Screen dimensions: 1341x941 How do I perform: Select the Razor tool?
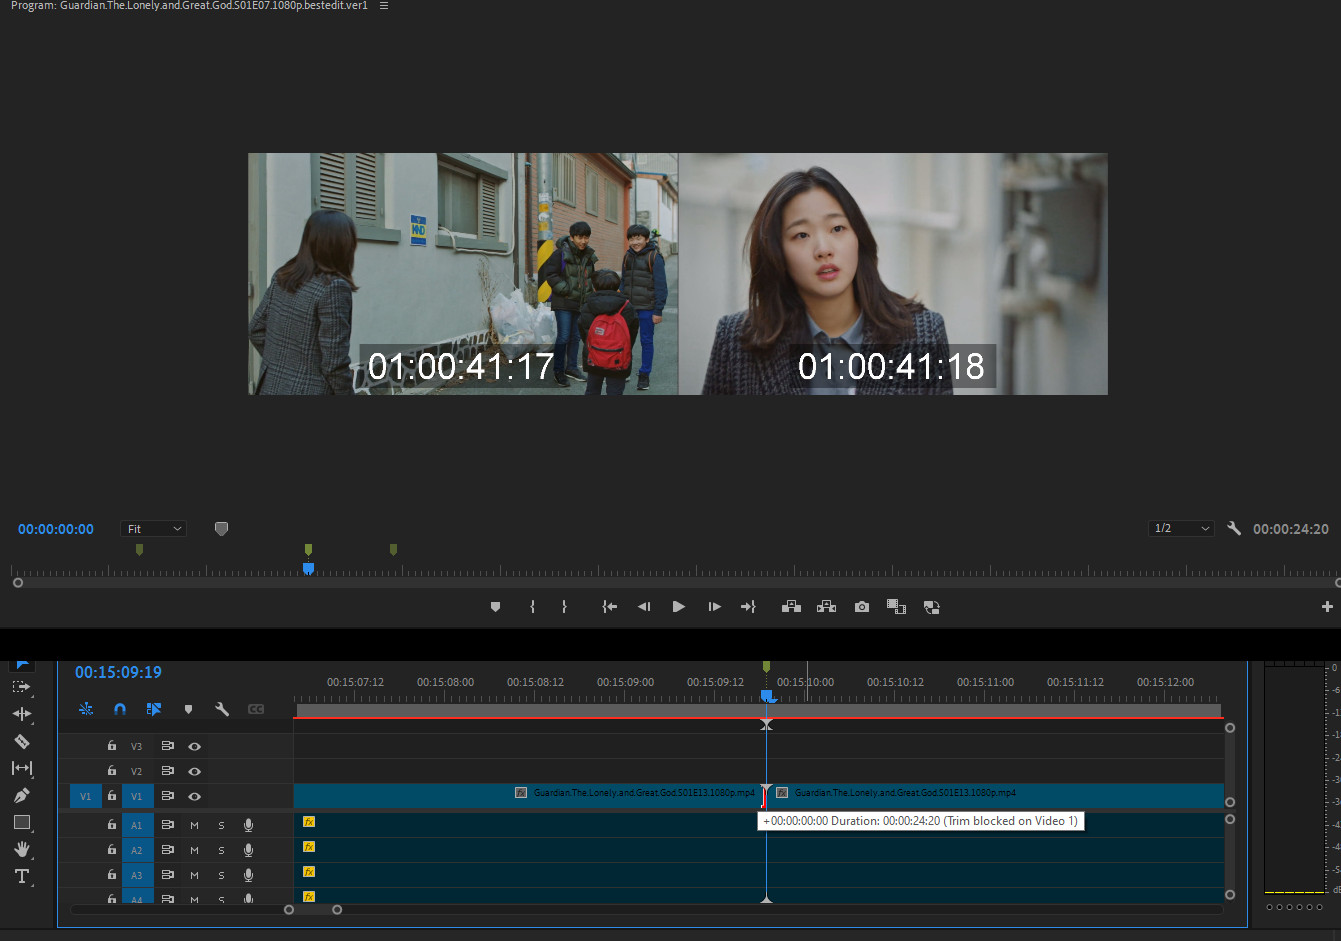(21, 742)
